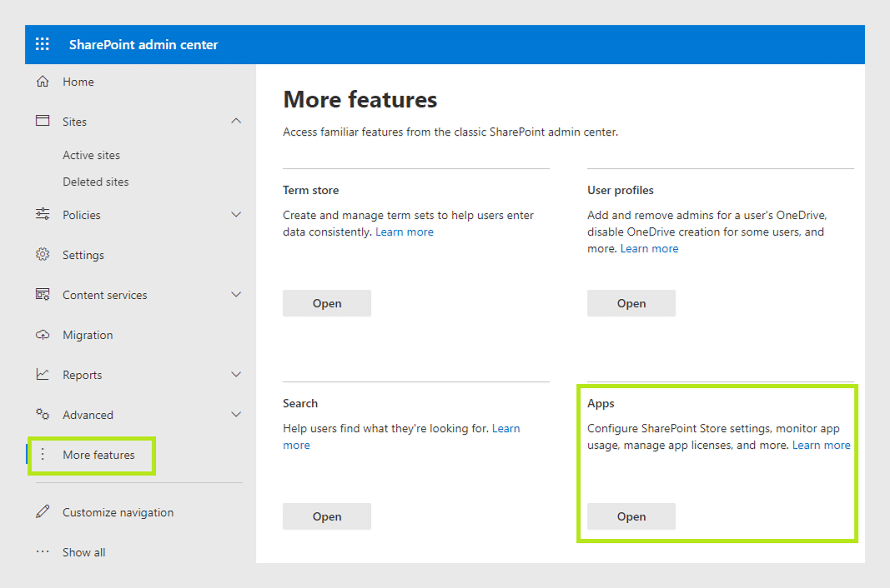This screenshot has height=588, width=890.
Task: Click 'Access familiar features' description text
Action: [x=450, y=132]
